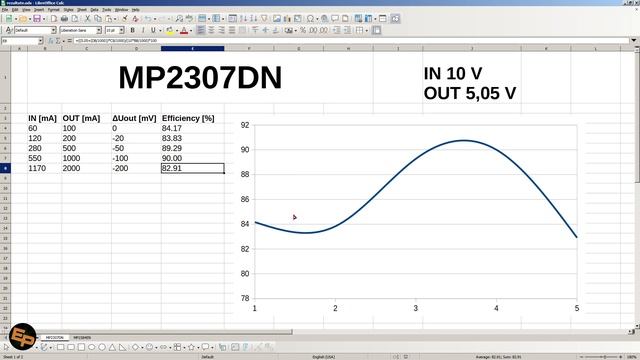Viewport: 640px width, 360px height.
Task: Open the Paragraph Style dropdown showing Default
Action: coord(53,30)
